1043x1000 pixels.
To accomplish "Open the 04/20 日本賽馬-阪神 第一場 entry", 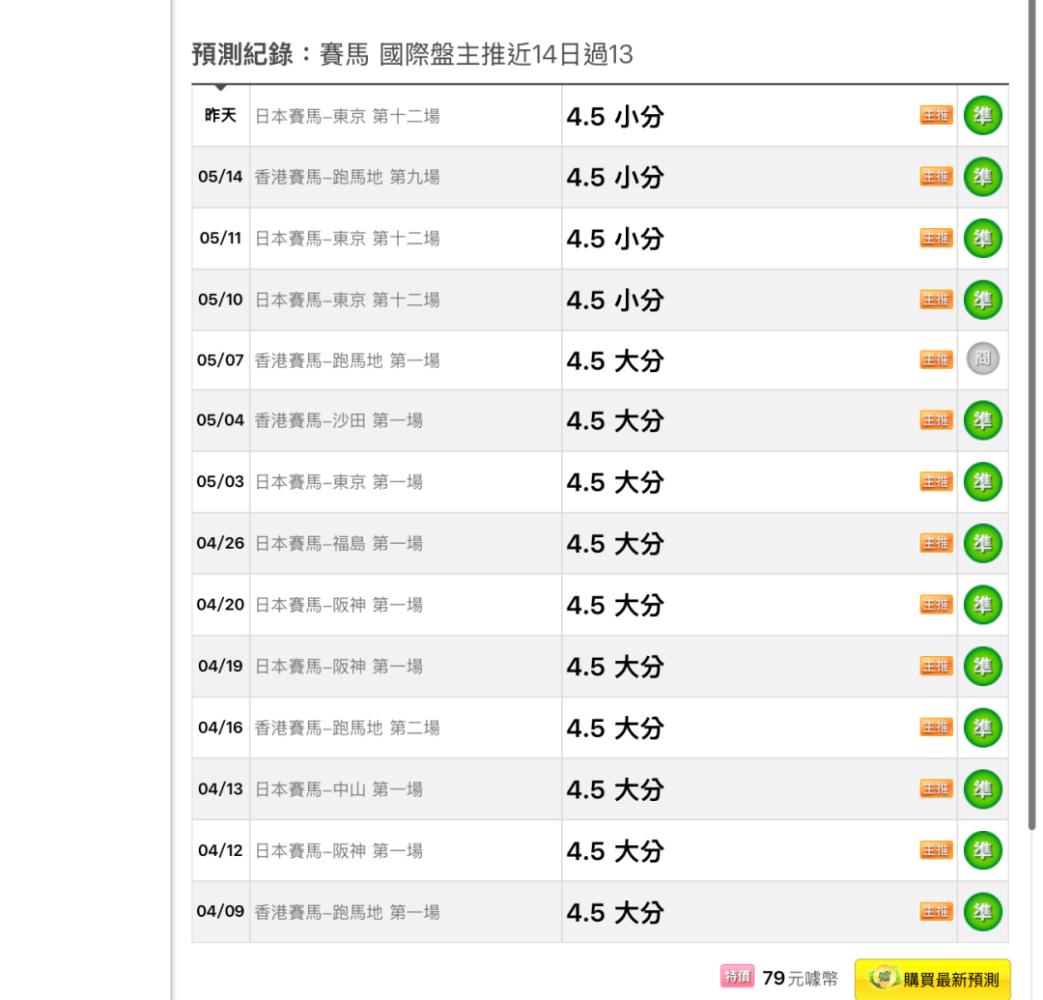I will coord(339,605).
